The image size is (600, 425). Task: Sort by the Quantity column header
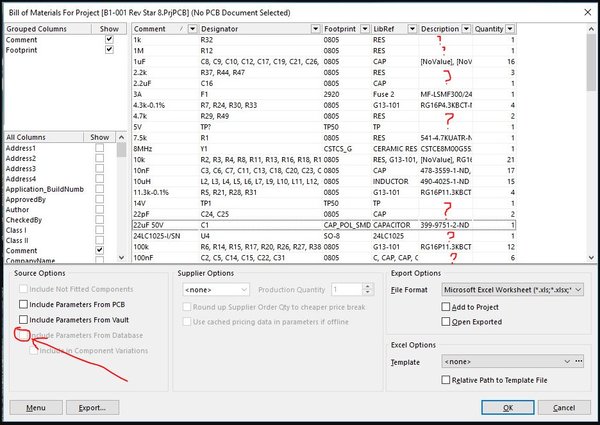click(x=489, y=29)
